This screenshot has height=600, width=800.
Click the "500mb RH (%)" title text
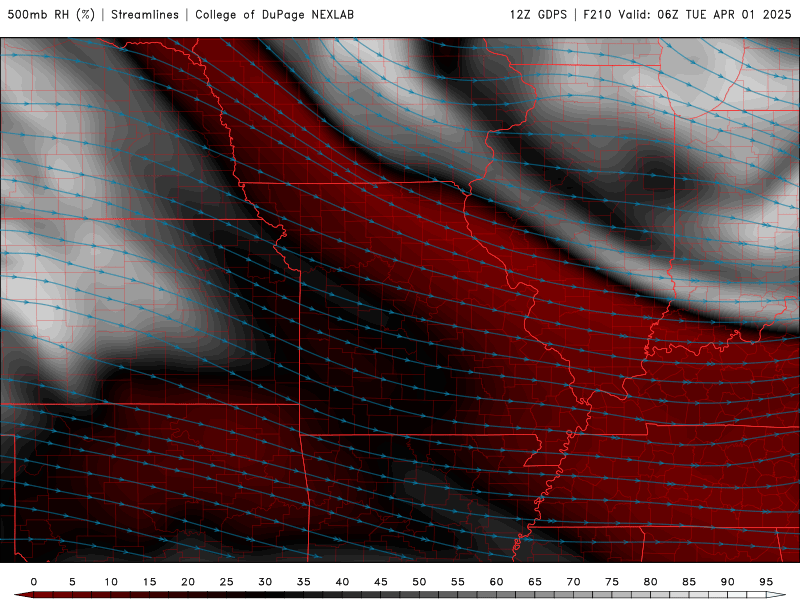pyautogui.click(x=51, y=15)
